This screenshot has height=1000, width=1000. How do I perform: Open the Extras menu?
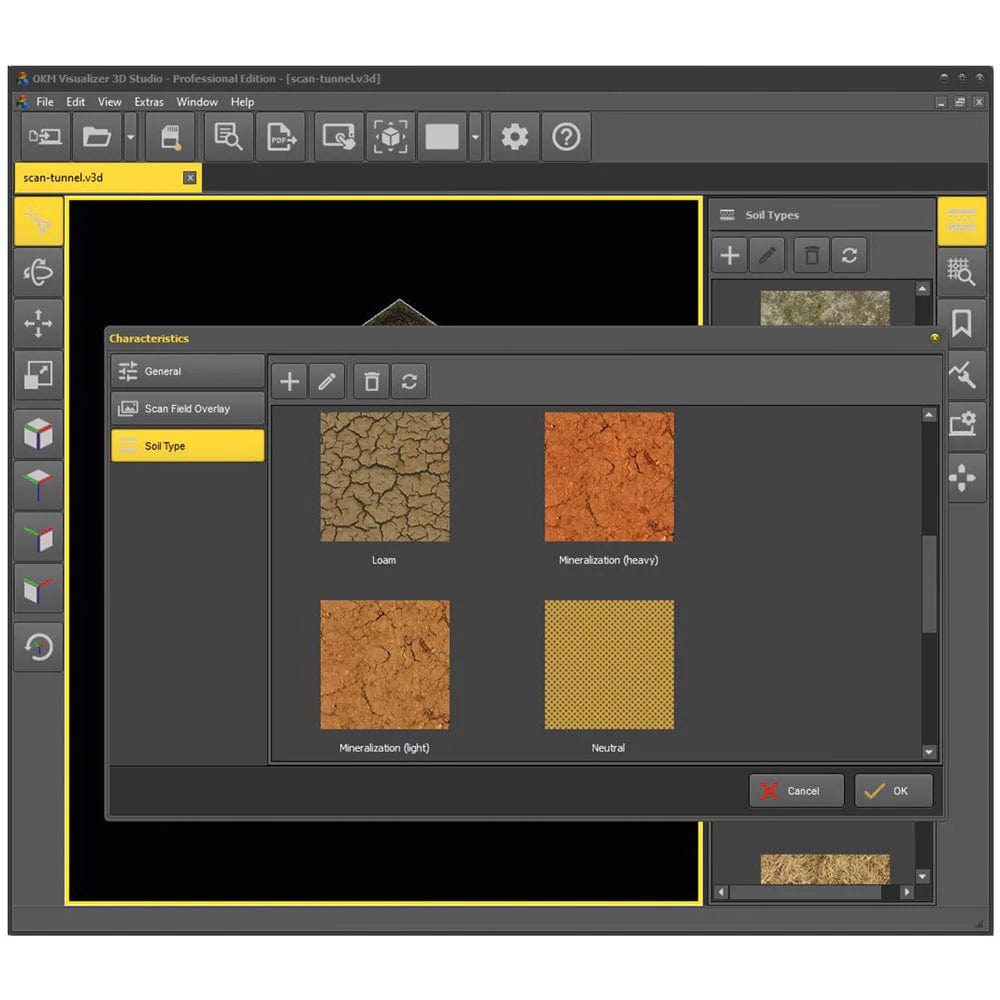point(149,102)
